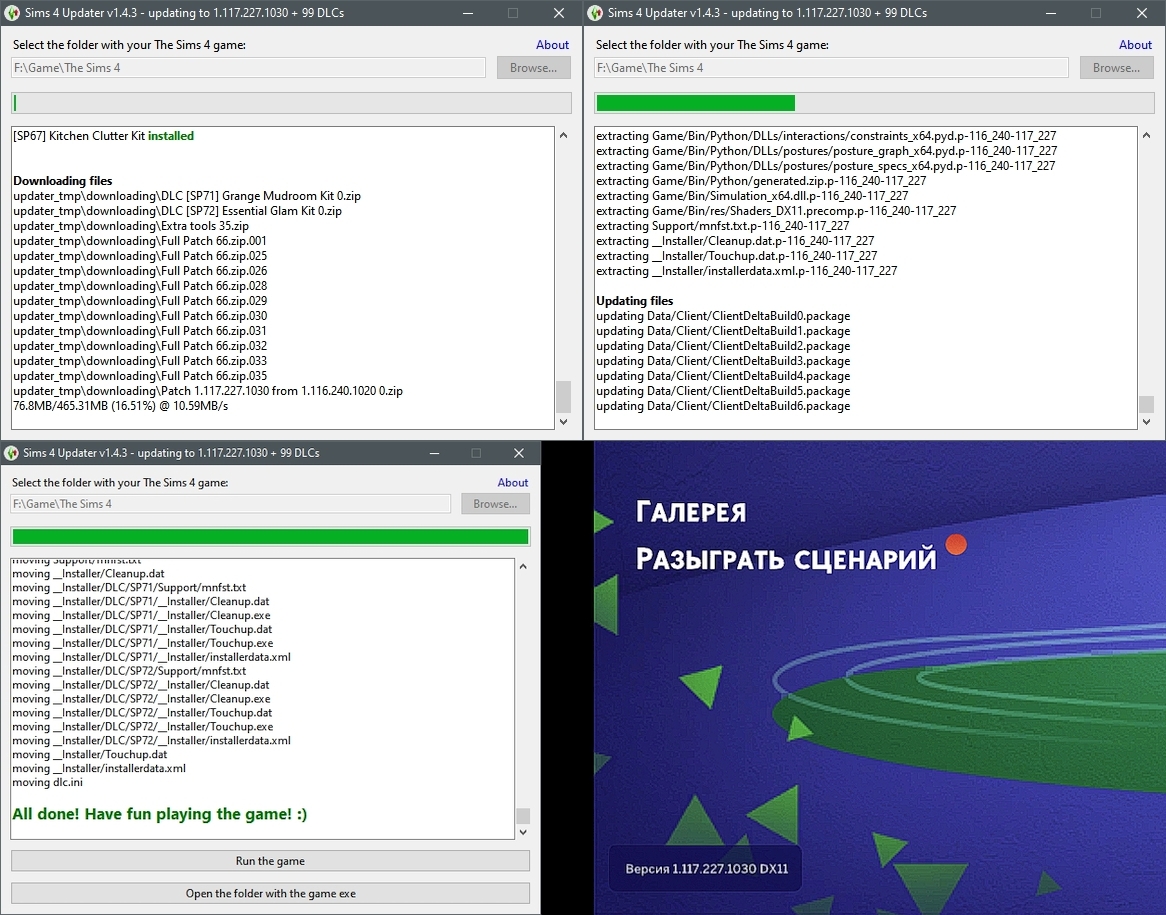Close the top-right updater window
Viewport: 1166px width, 915px height.
(x=1141, y=13)
